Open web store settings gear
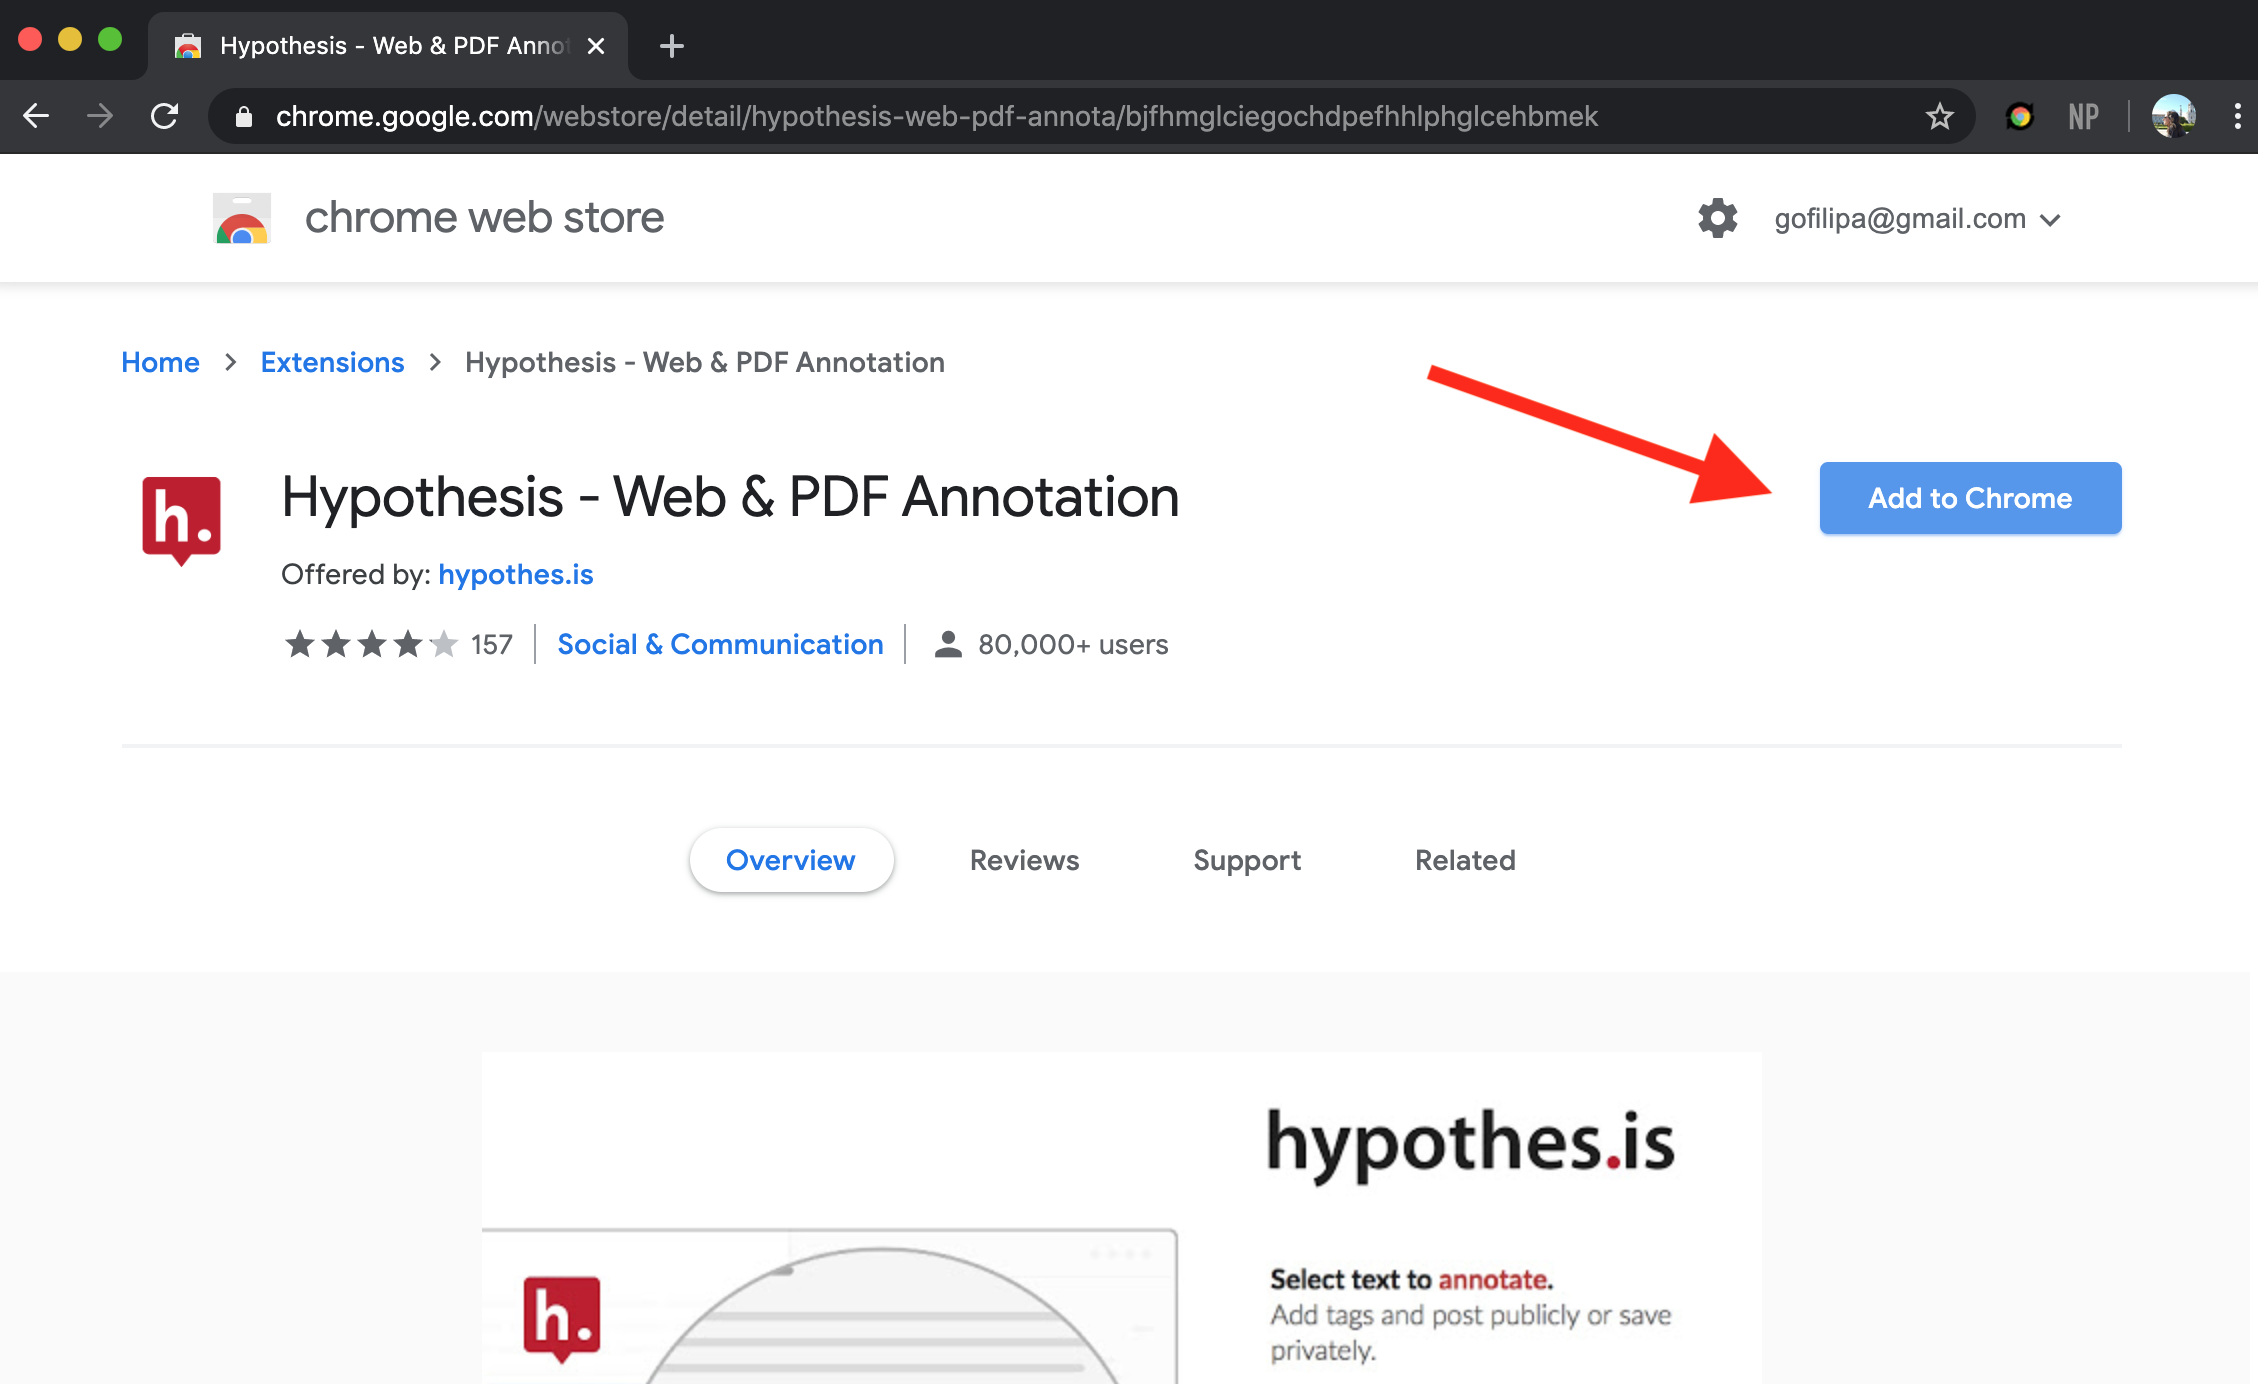The height and width of the screenshot is (1384, 2258). point(1717,218)
